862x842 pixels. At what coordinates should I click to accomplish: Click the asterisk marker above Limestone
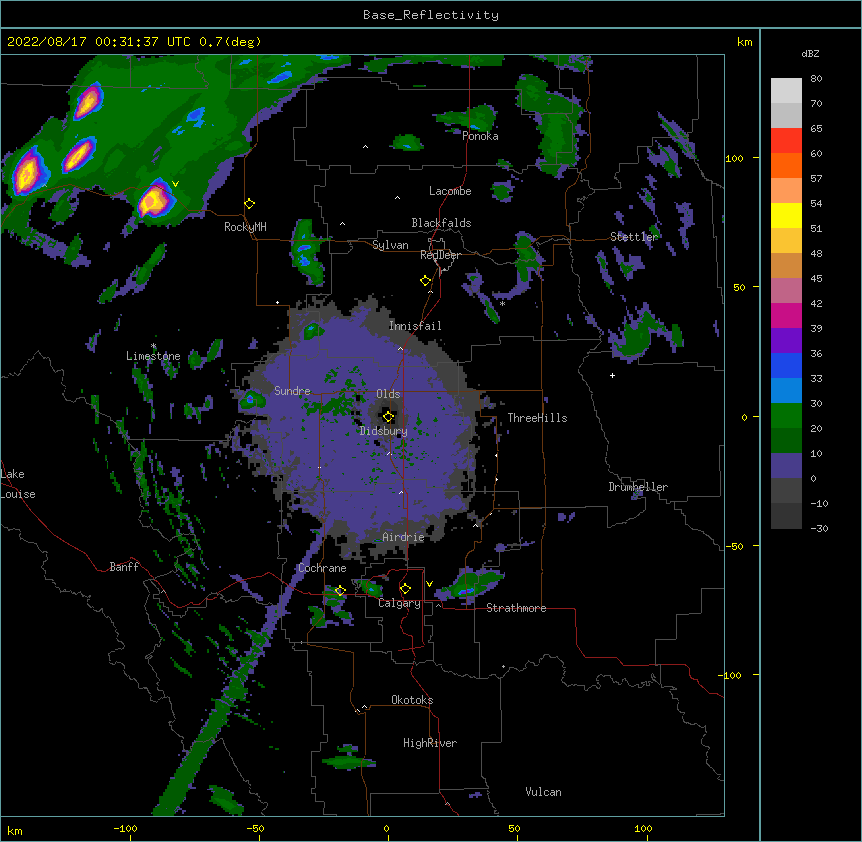point(153,346)
